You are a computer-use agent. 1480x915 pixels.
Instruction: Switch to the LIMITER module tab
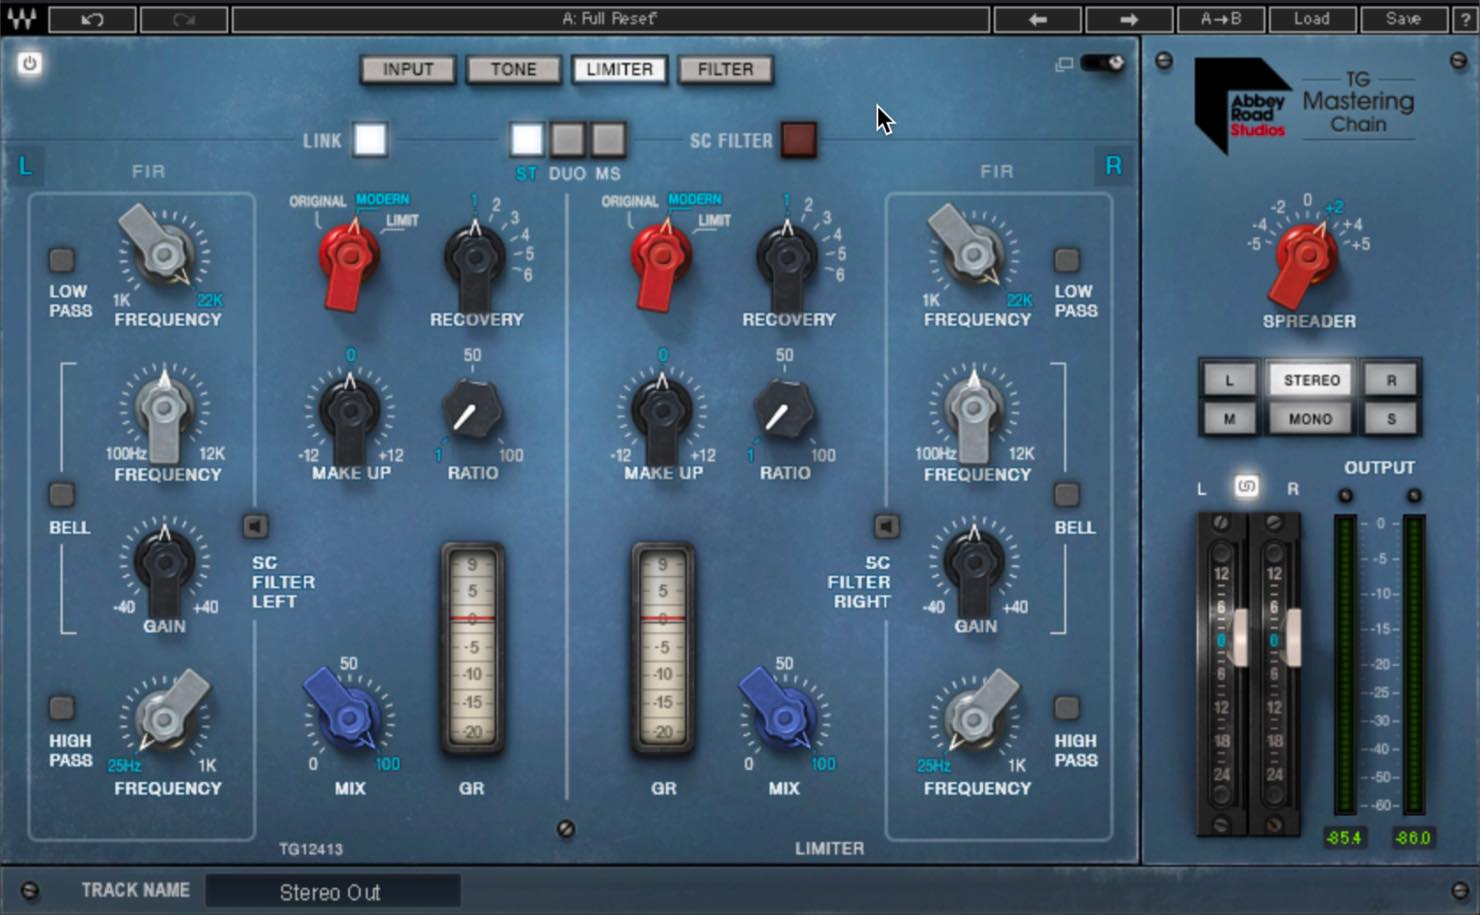[620, 69]
